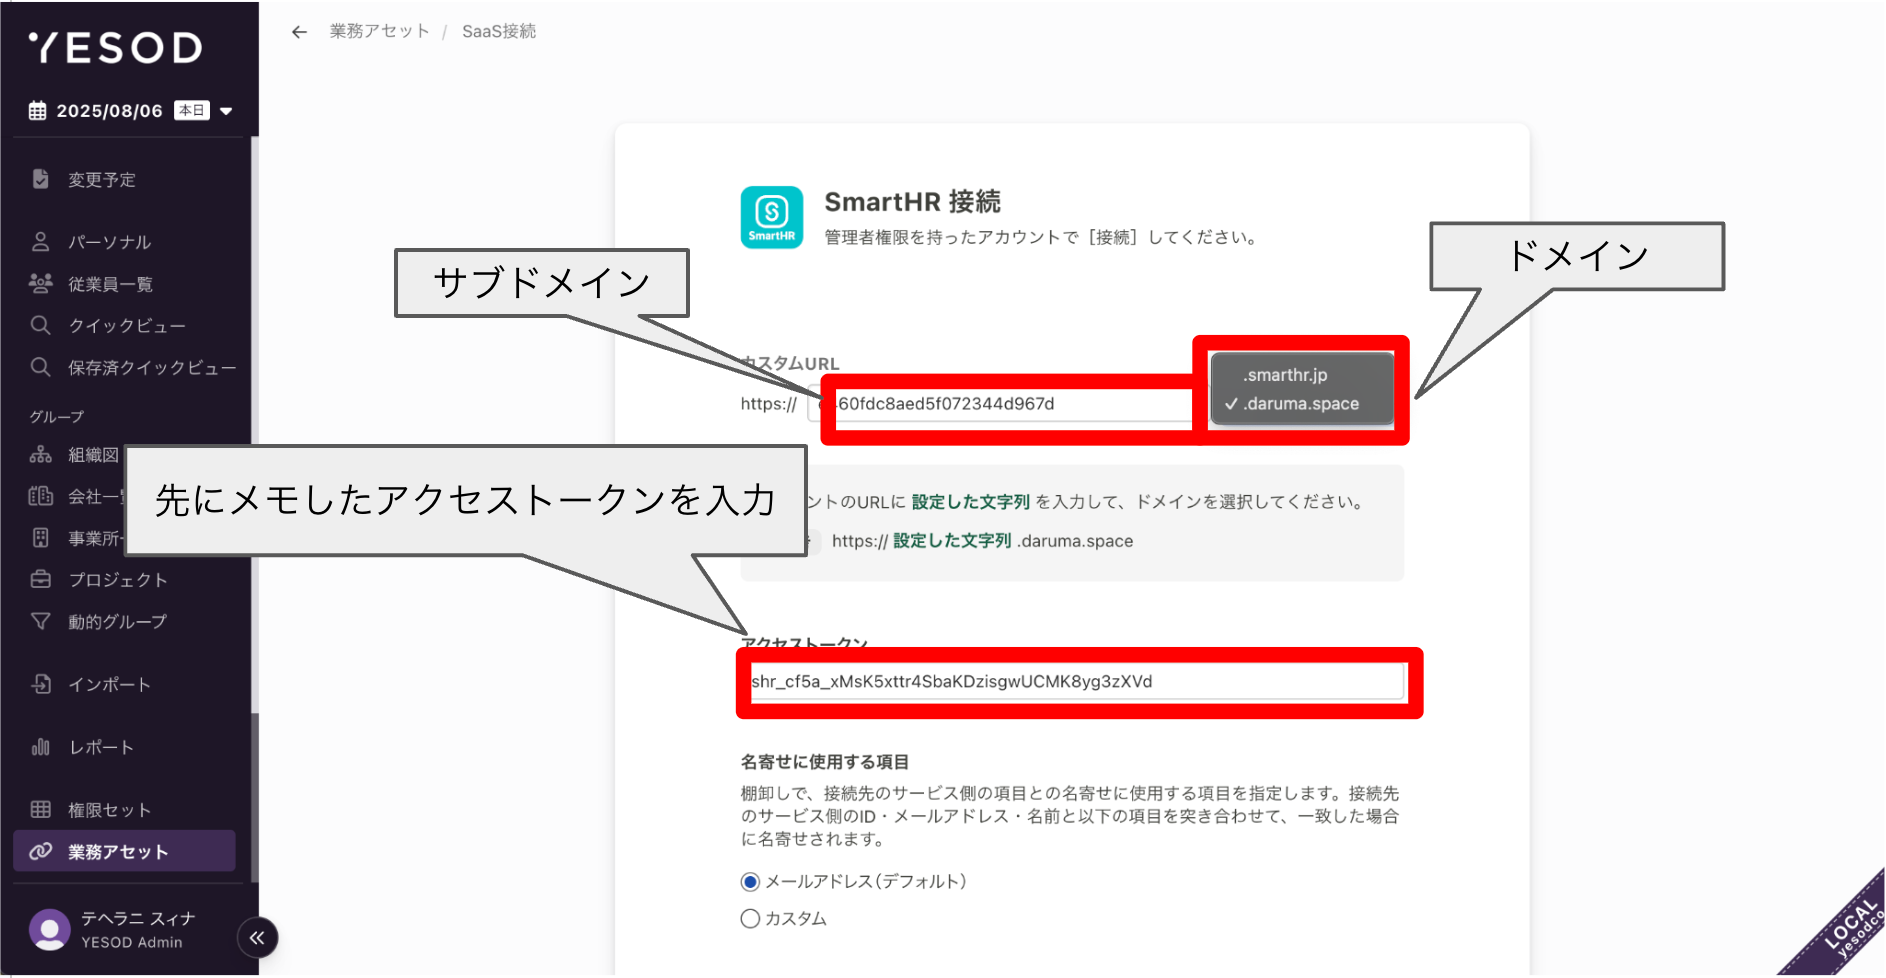Click the 業務アセット link icon
Viewport: 1886px width, 978px height.
(x=40, y=851)
